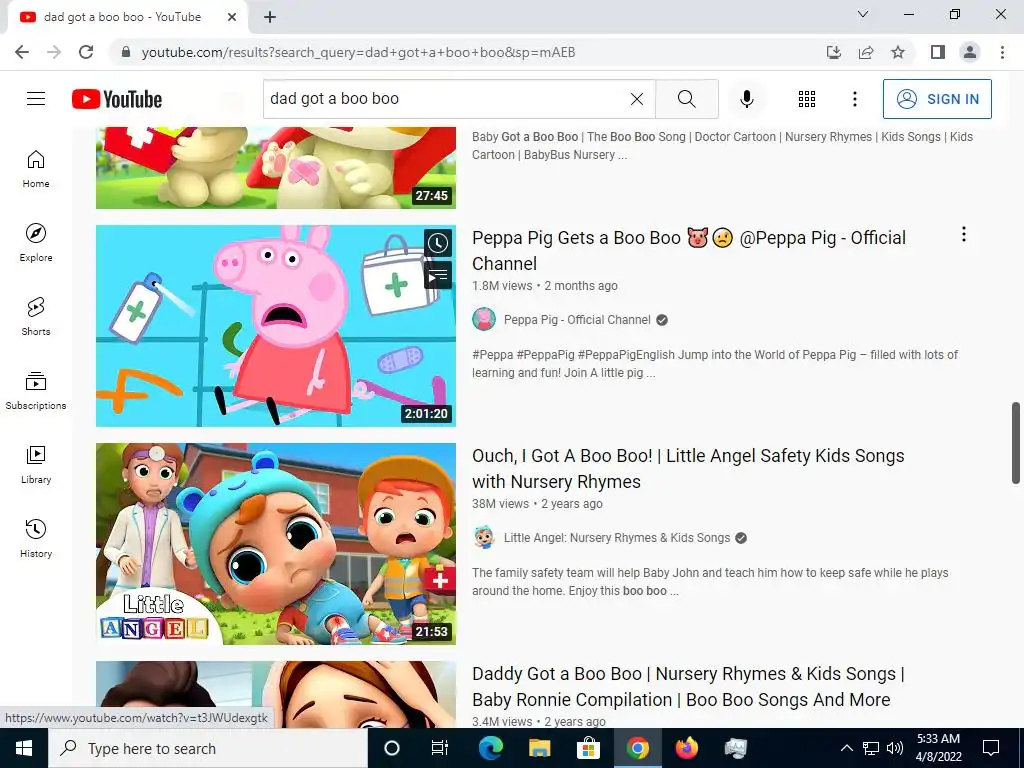Show hidden system tray icons
The height and width of the screenshot is (768, 1024).
(846, 748)
